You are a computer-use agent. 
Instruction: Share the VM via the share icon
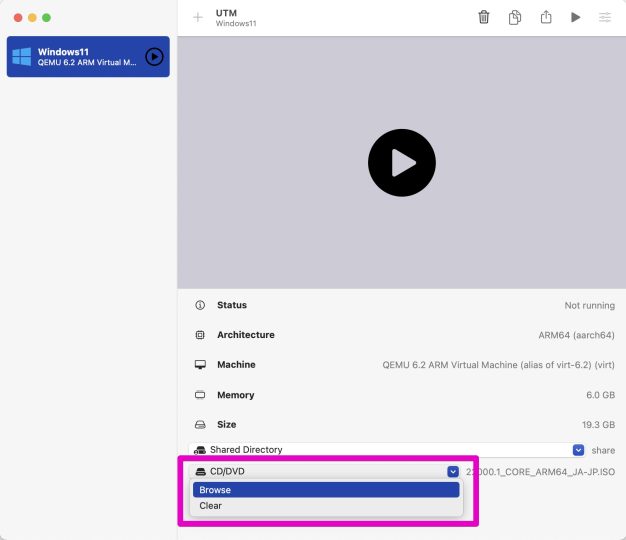point(546,17)
